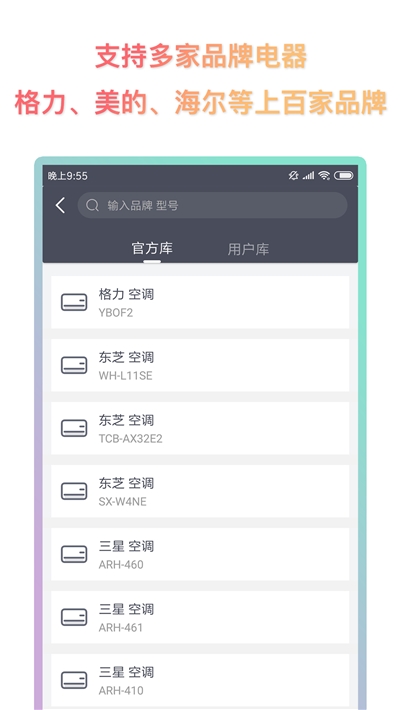Click the air conditioner icon beside WH-L11SE

click(x=74, y=365)
